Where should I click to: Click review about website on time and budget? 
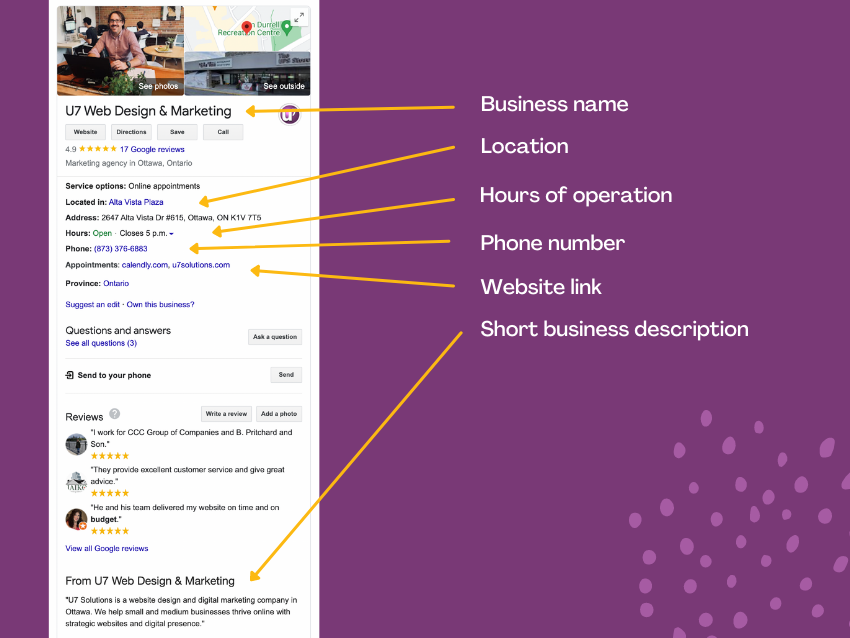185,513
